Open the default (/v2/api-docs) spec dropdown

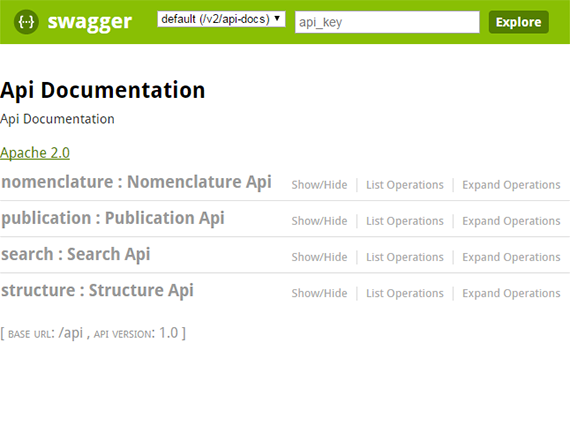click(221, 19)
